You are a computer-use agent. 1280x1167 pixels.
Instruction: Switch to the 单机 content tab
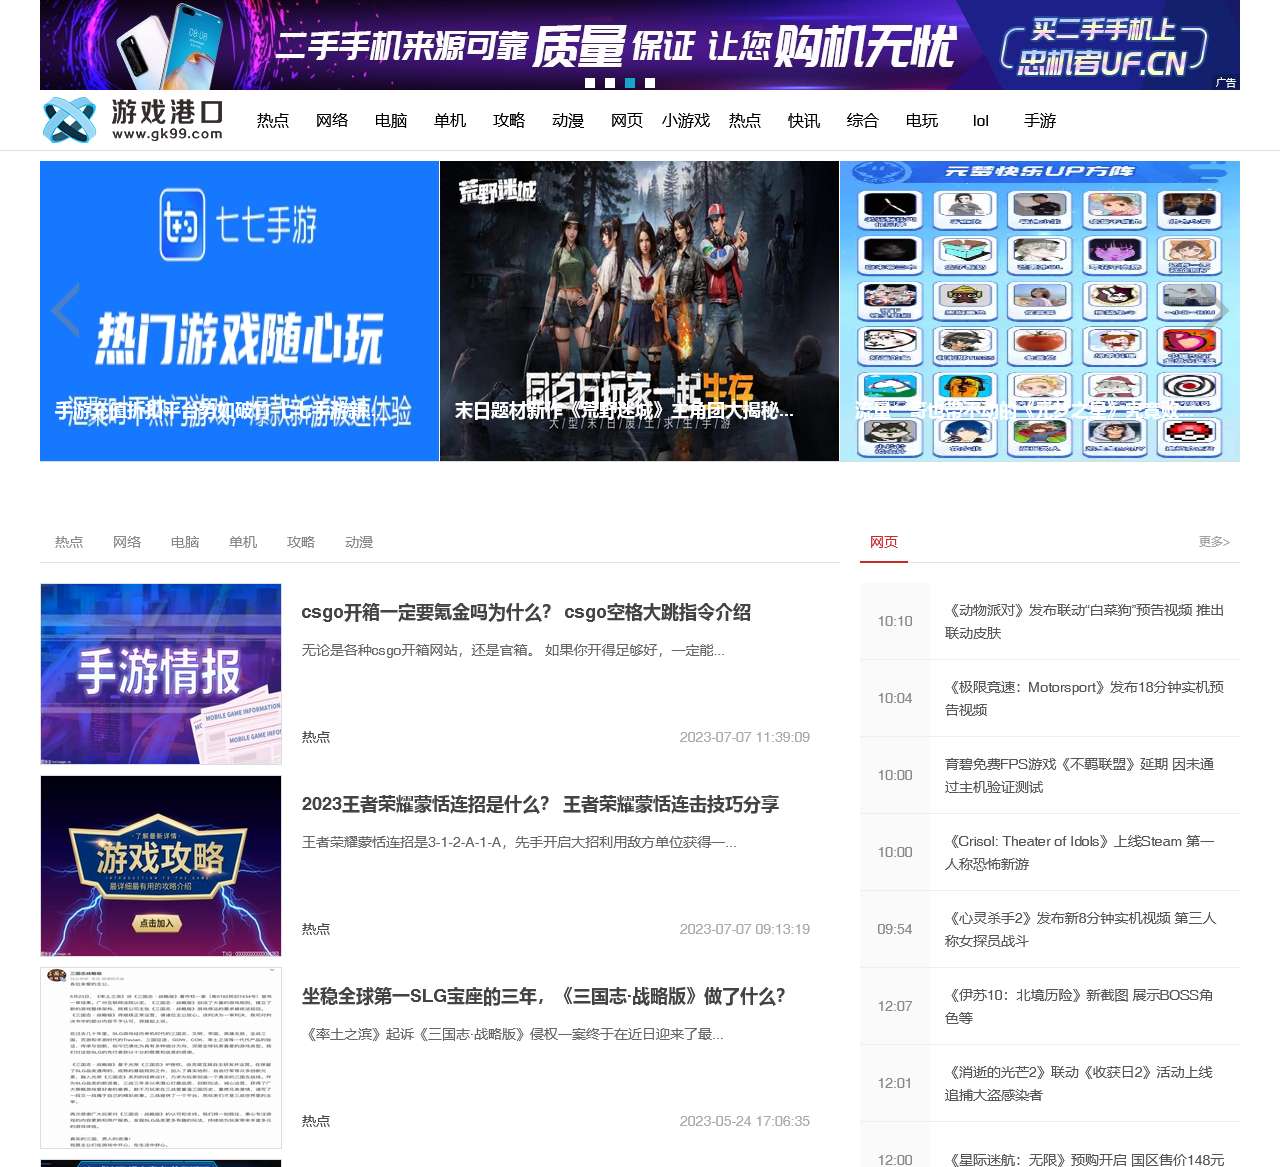pos(243,542)
